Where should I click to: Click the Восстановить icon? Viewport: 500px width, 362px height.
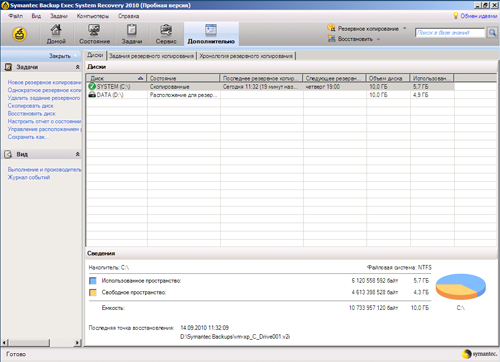pyautogui.click(x=331, y=39)
